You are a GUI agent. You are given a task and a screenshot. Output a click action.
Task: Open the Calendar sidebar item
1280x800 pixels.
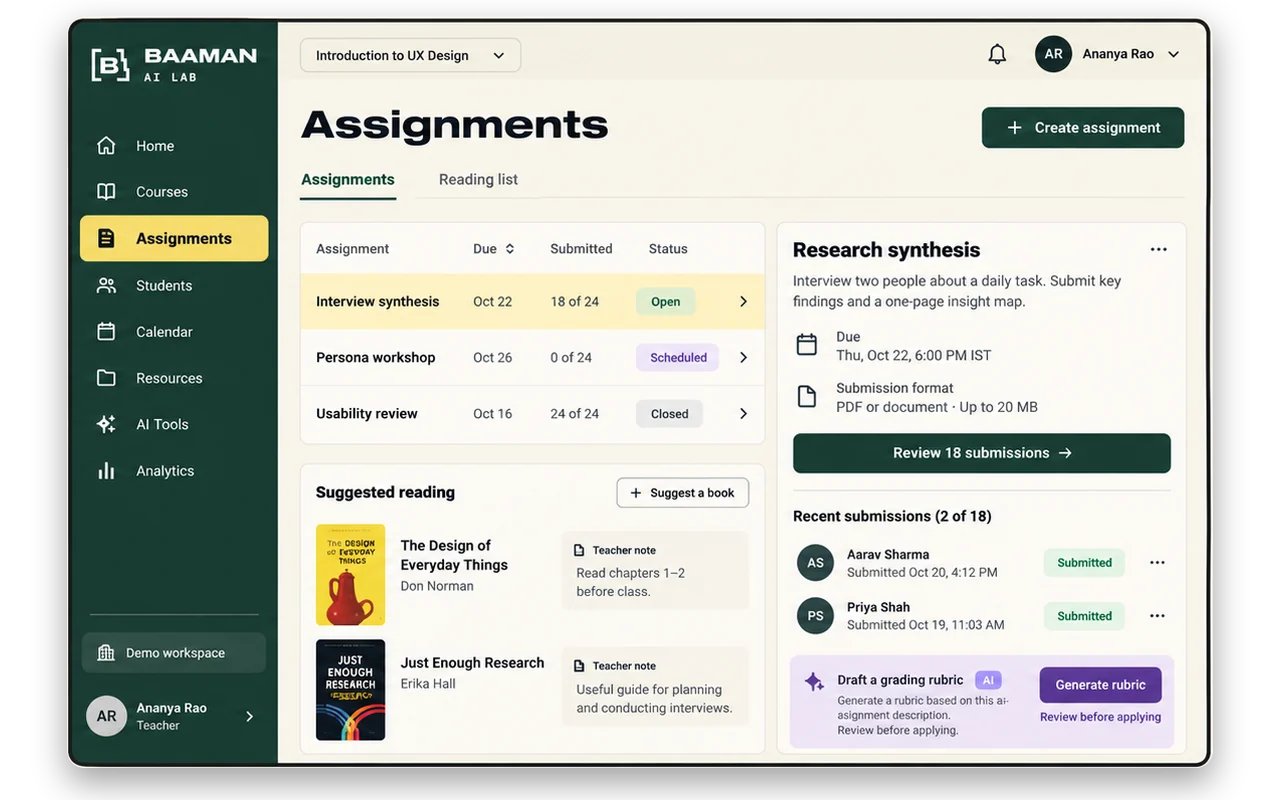[164, 332]
